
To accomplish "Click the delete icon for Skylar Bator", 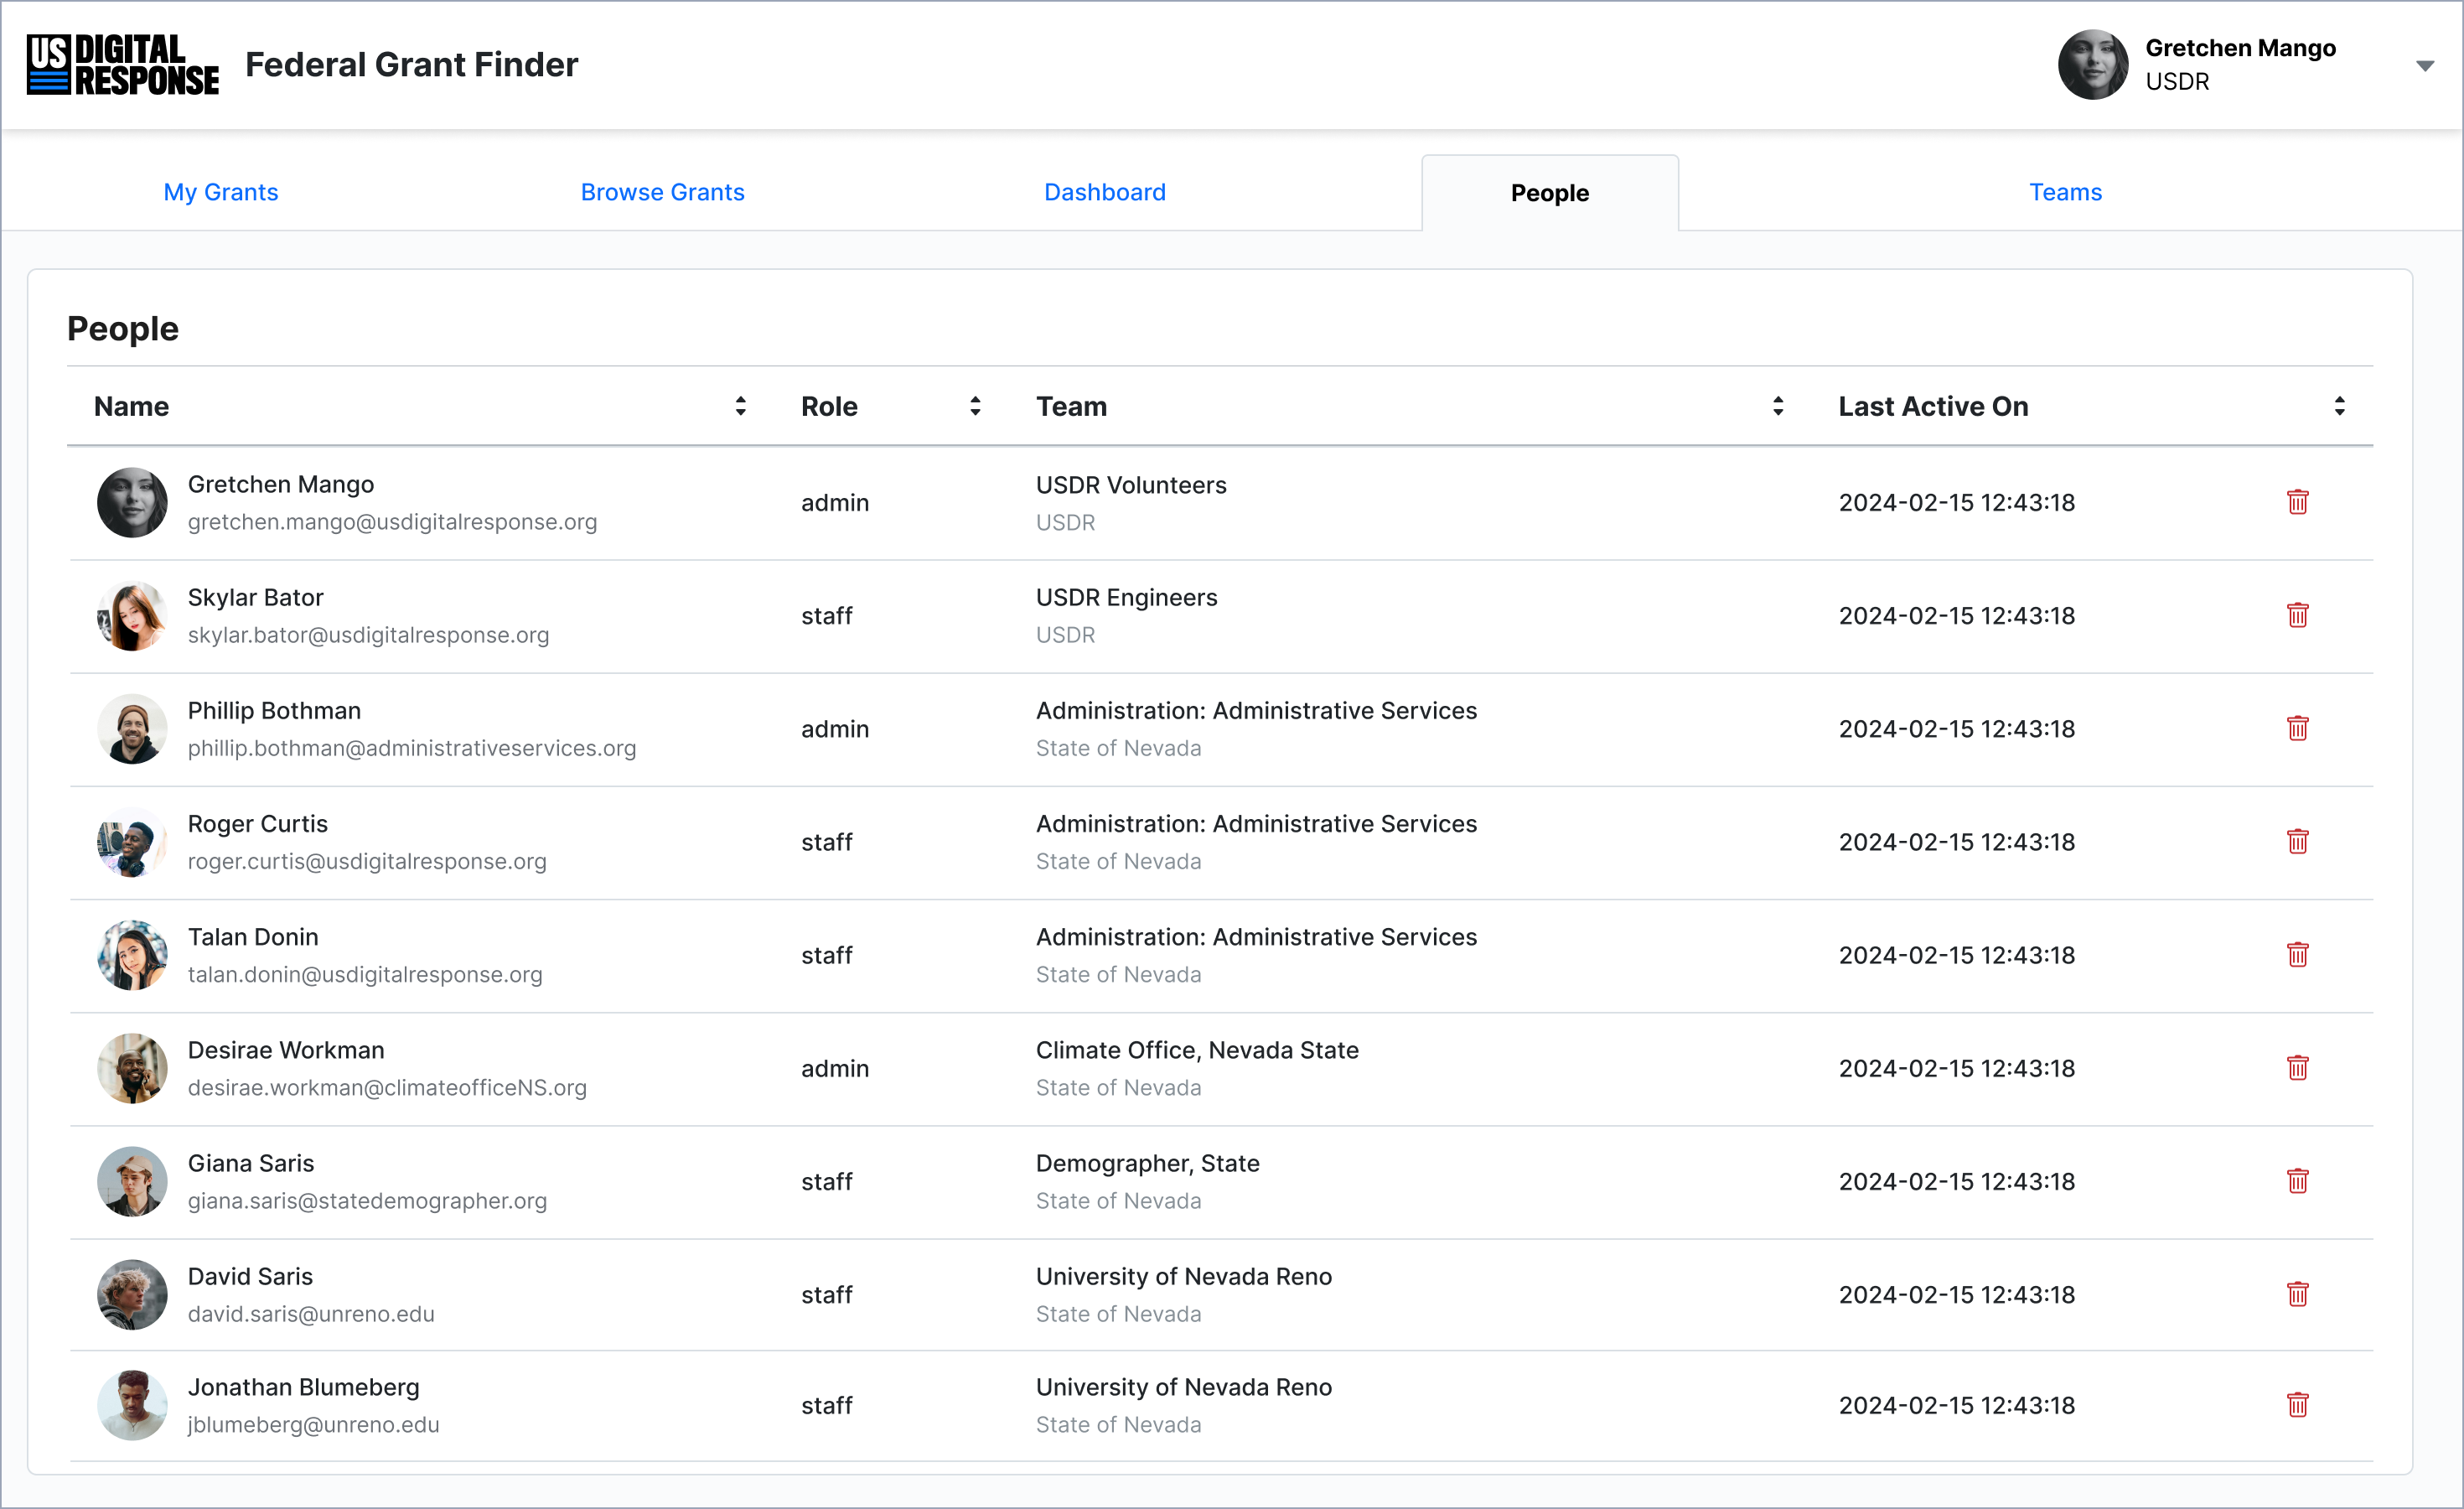I will point(2296,614).
